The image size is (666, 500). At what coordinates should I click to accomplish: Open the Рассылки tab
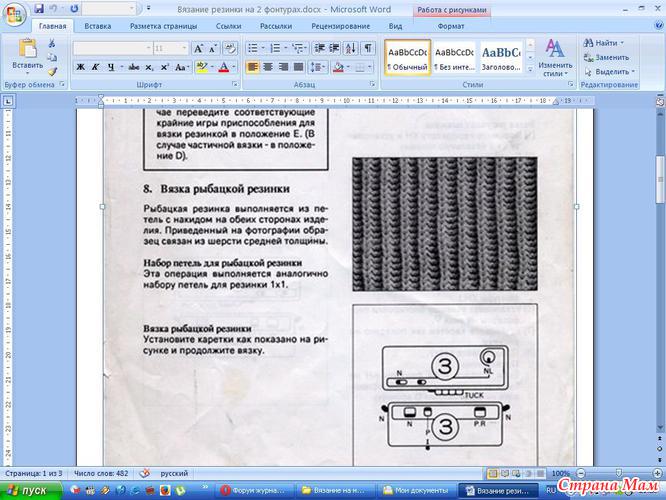pos(276,26)
